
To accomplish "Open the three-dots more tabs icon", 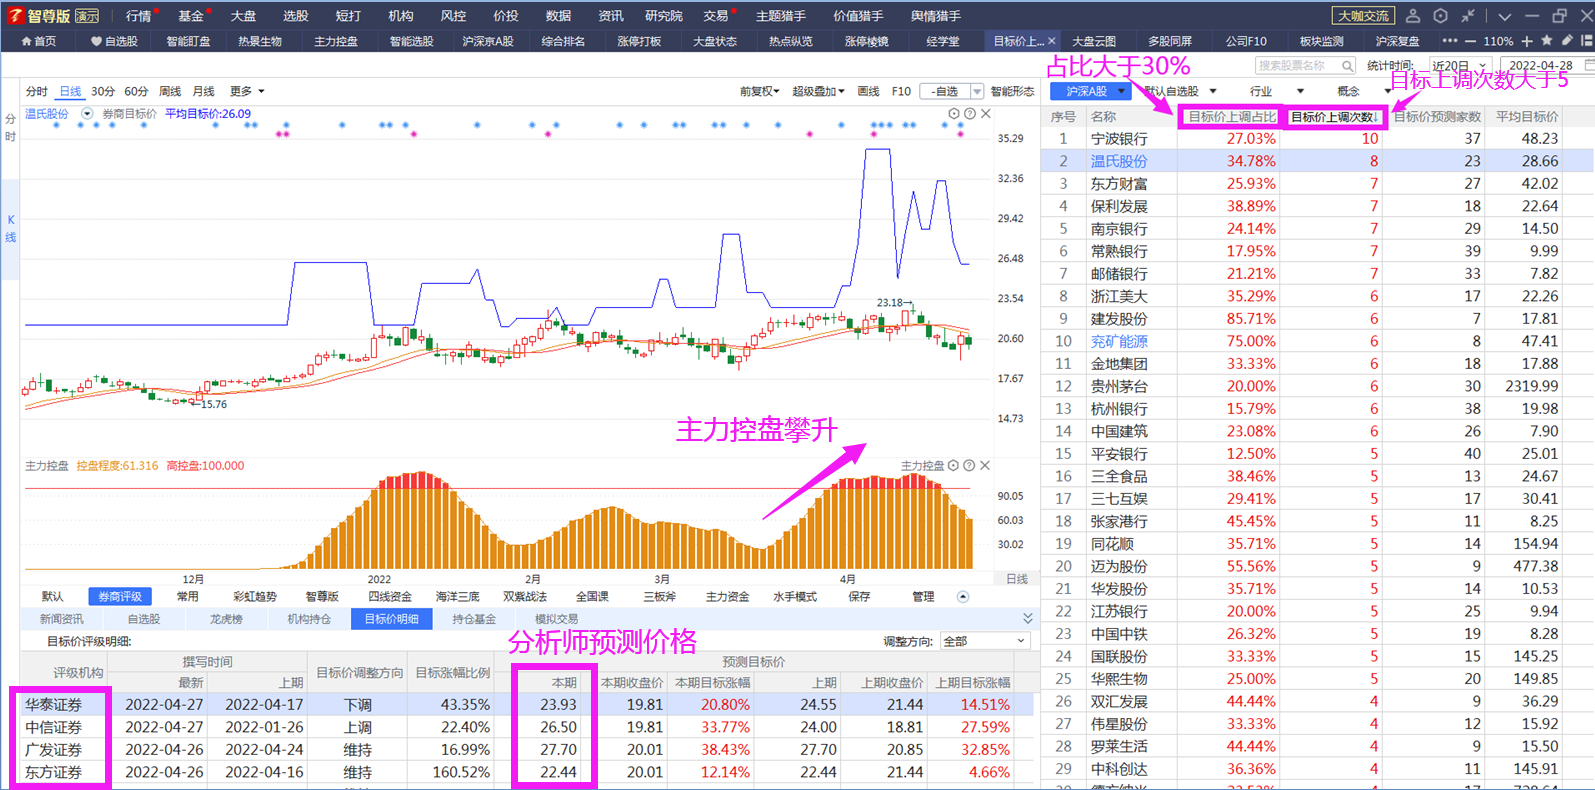I will pyautogui.click(x=1449, y=41).
